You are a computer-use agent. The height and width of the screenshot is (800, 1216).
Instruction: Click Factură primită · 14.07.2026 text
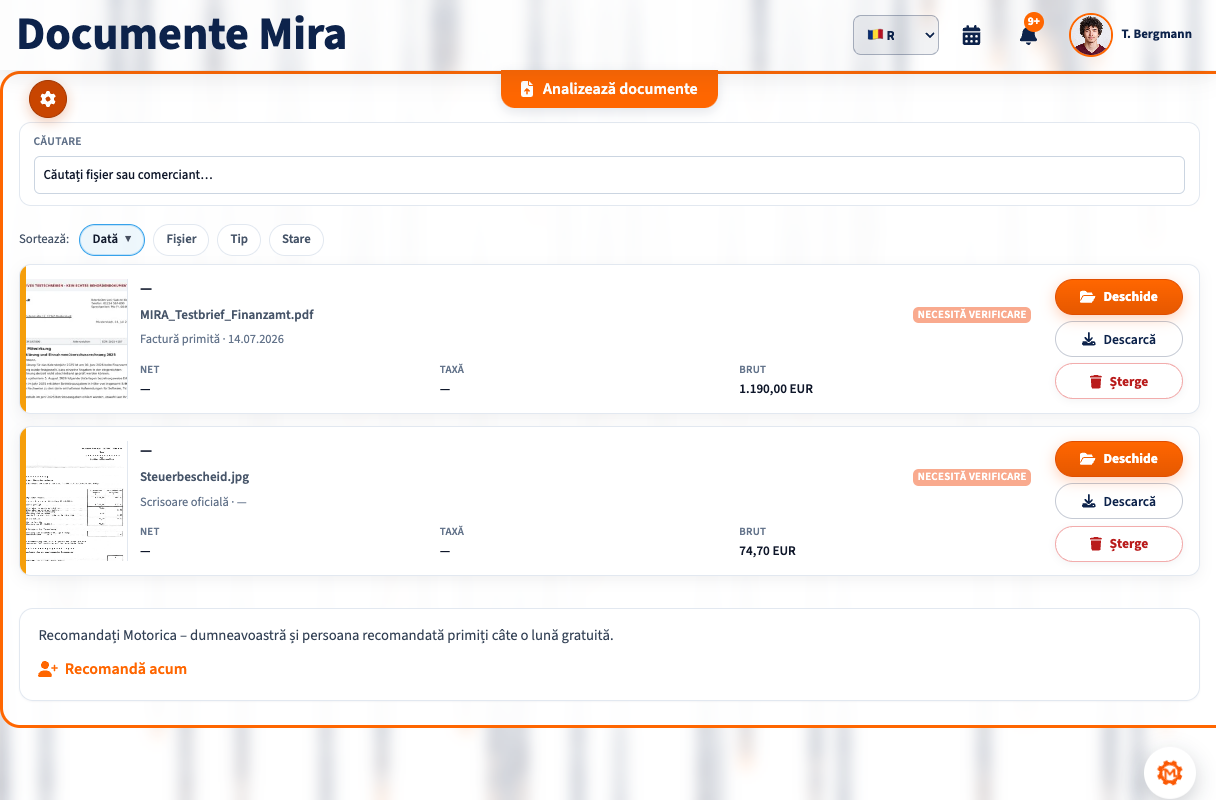pos(212,339)
